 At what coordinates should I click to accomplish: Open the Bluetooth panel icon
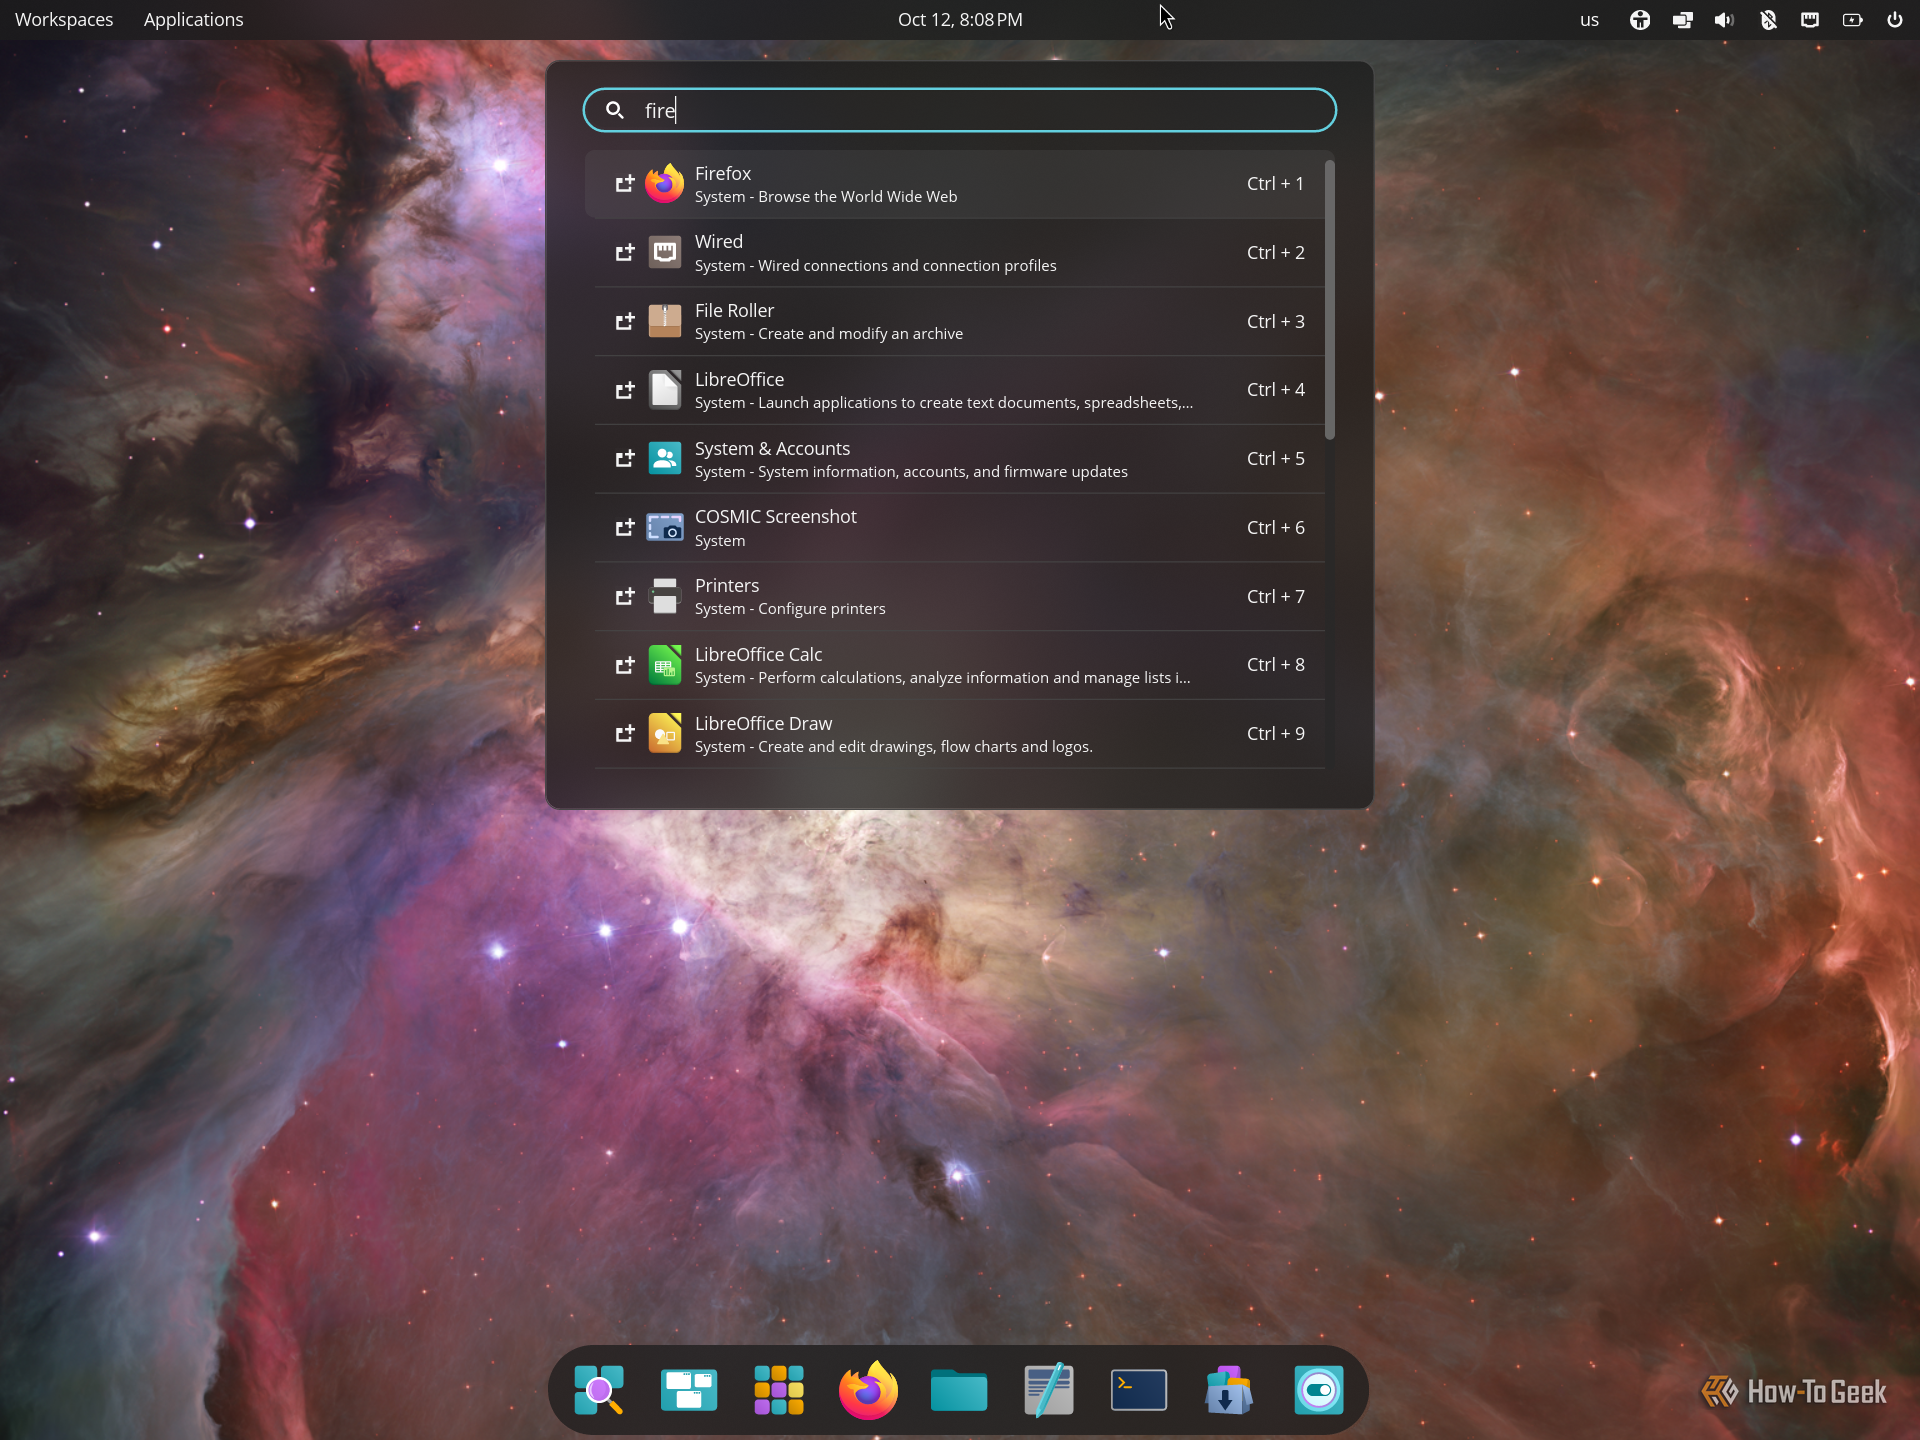(1768, 20)
